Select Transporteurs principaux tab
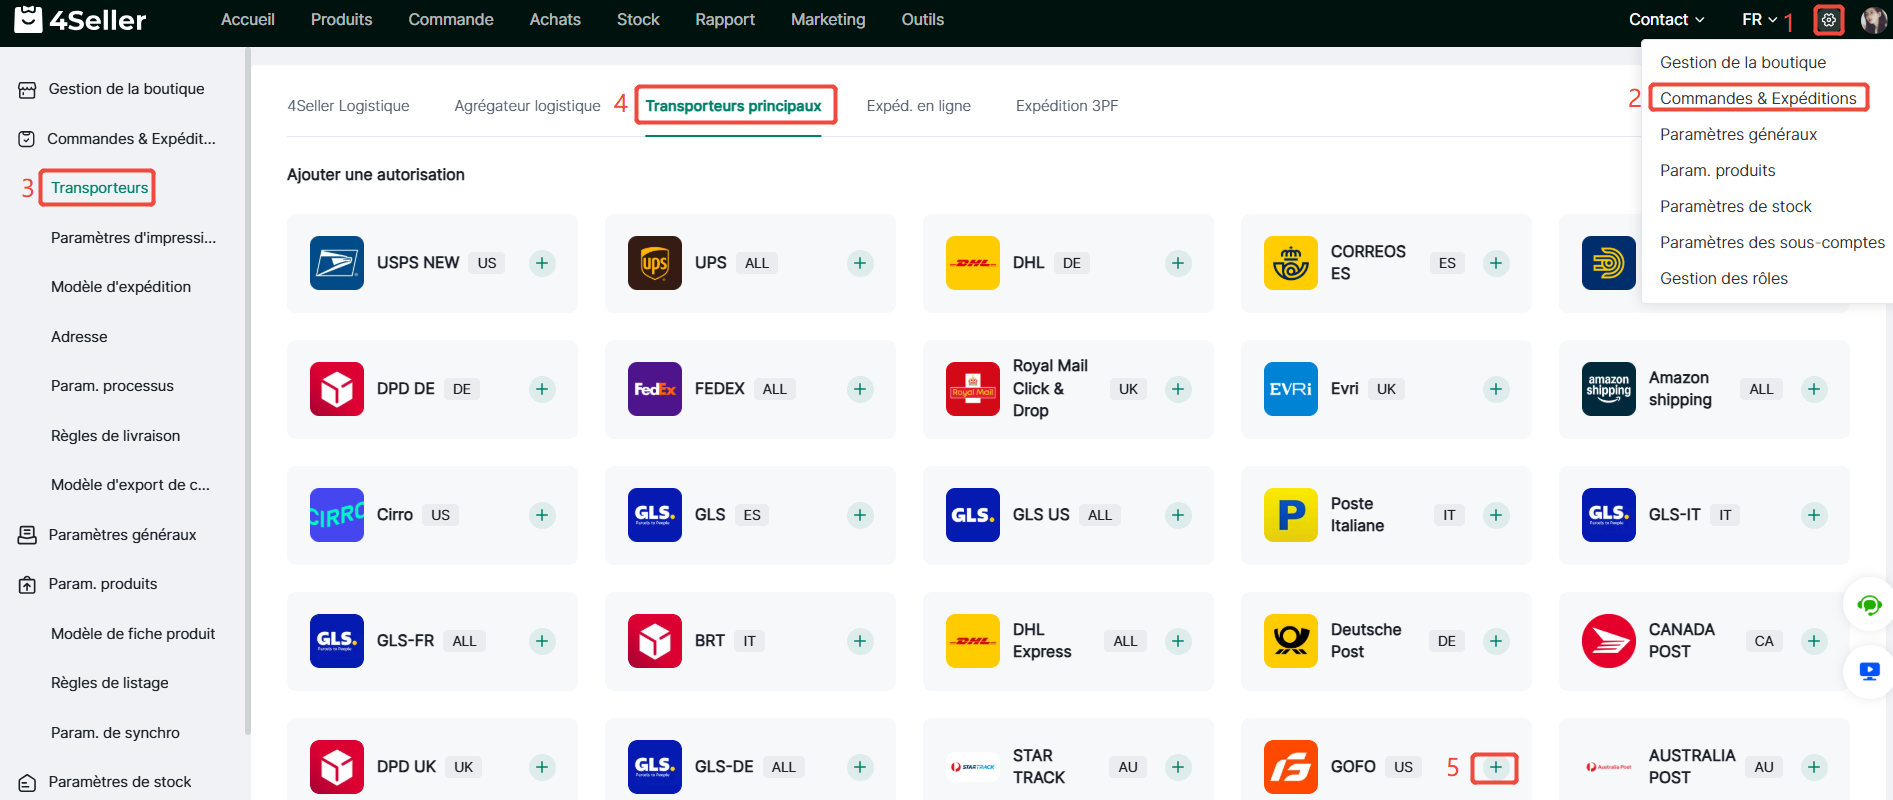The height and width of the screenshot is (800, 1893). pos(733,106)
